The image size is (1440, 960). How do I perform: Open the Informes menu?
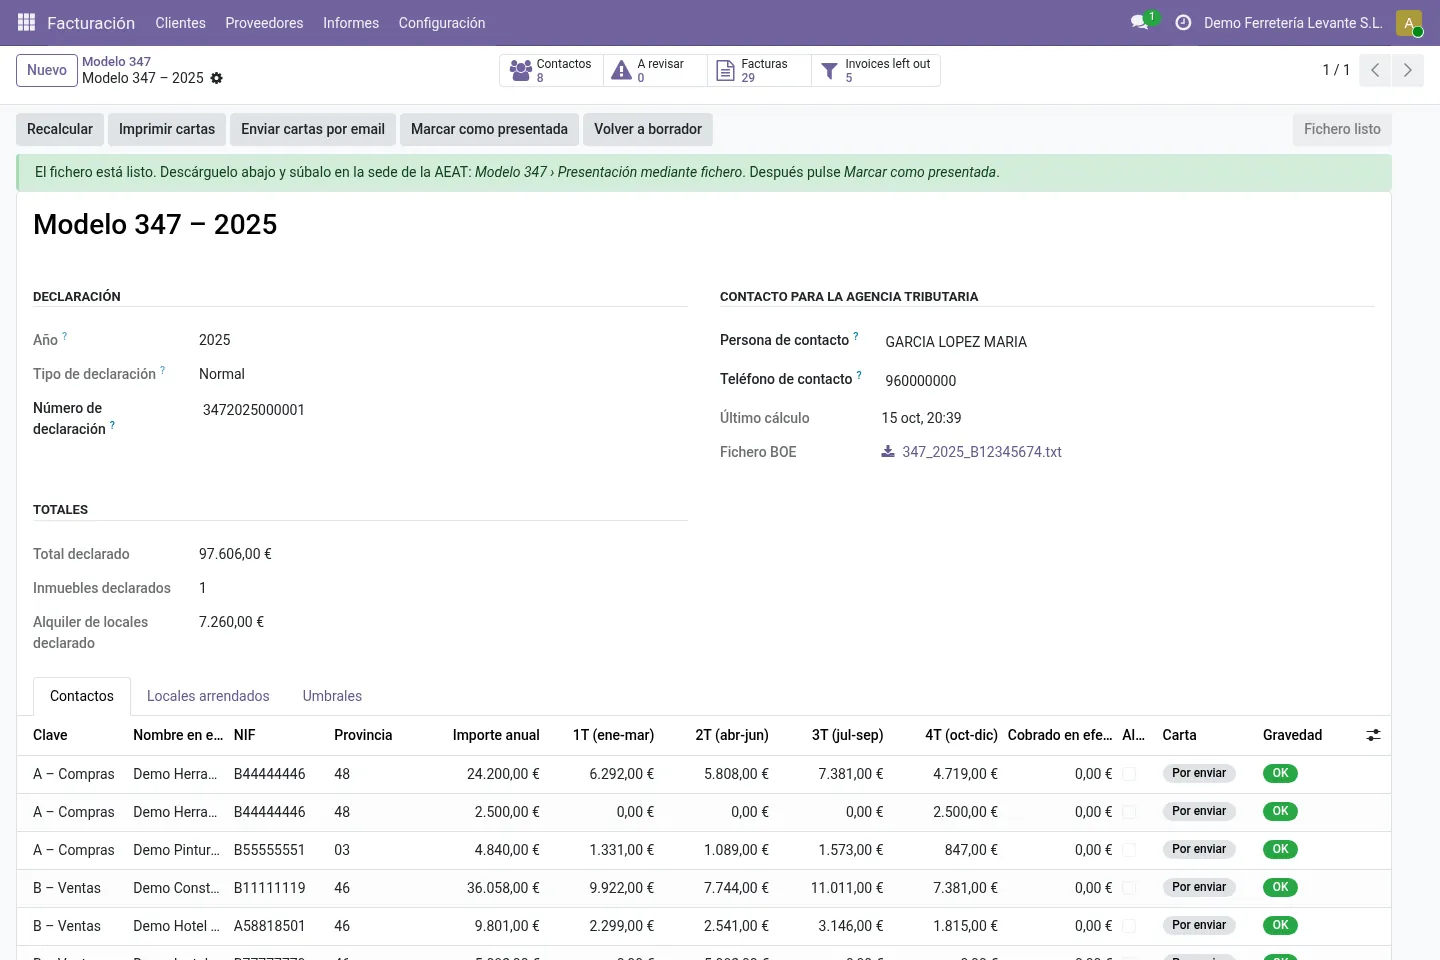[x=351, y=22]
